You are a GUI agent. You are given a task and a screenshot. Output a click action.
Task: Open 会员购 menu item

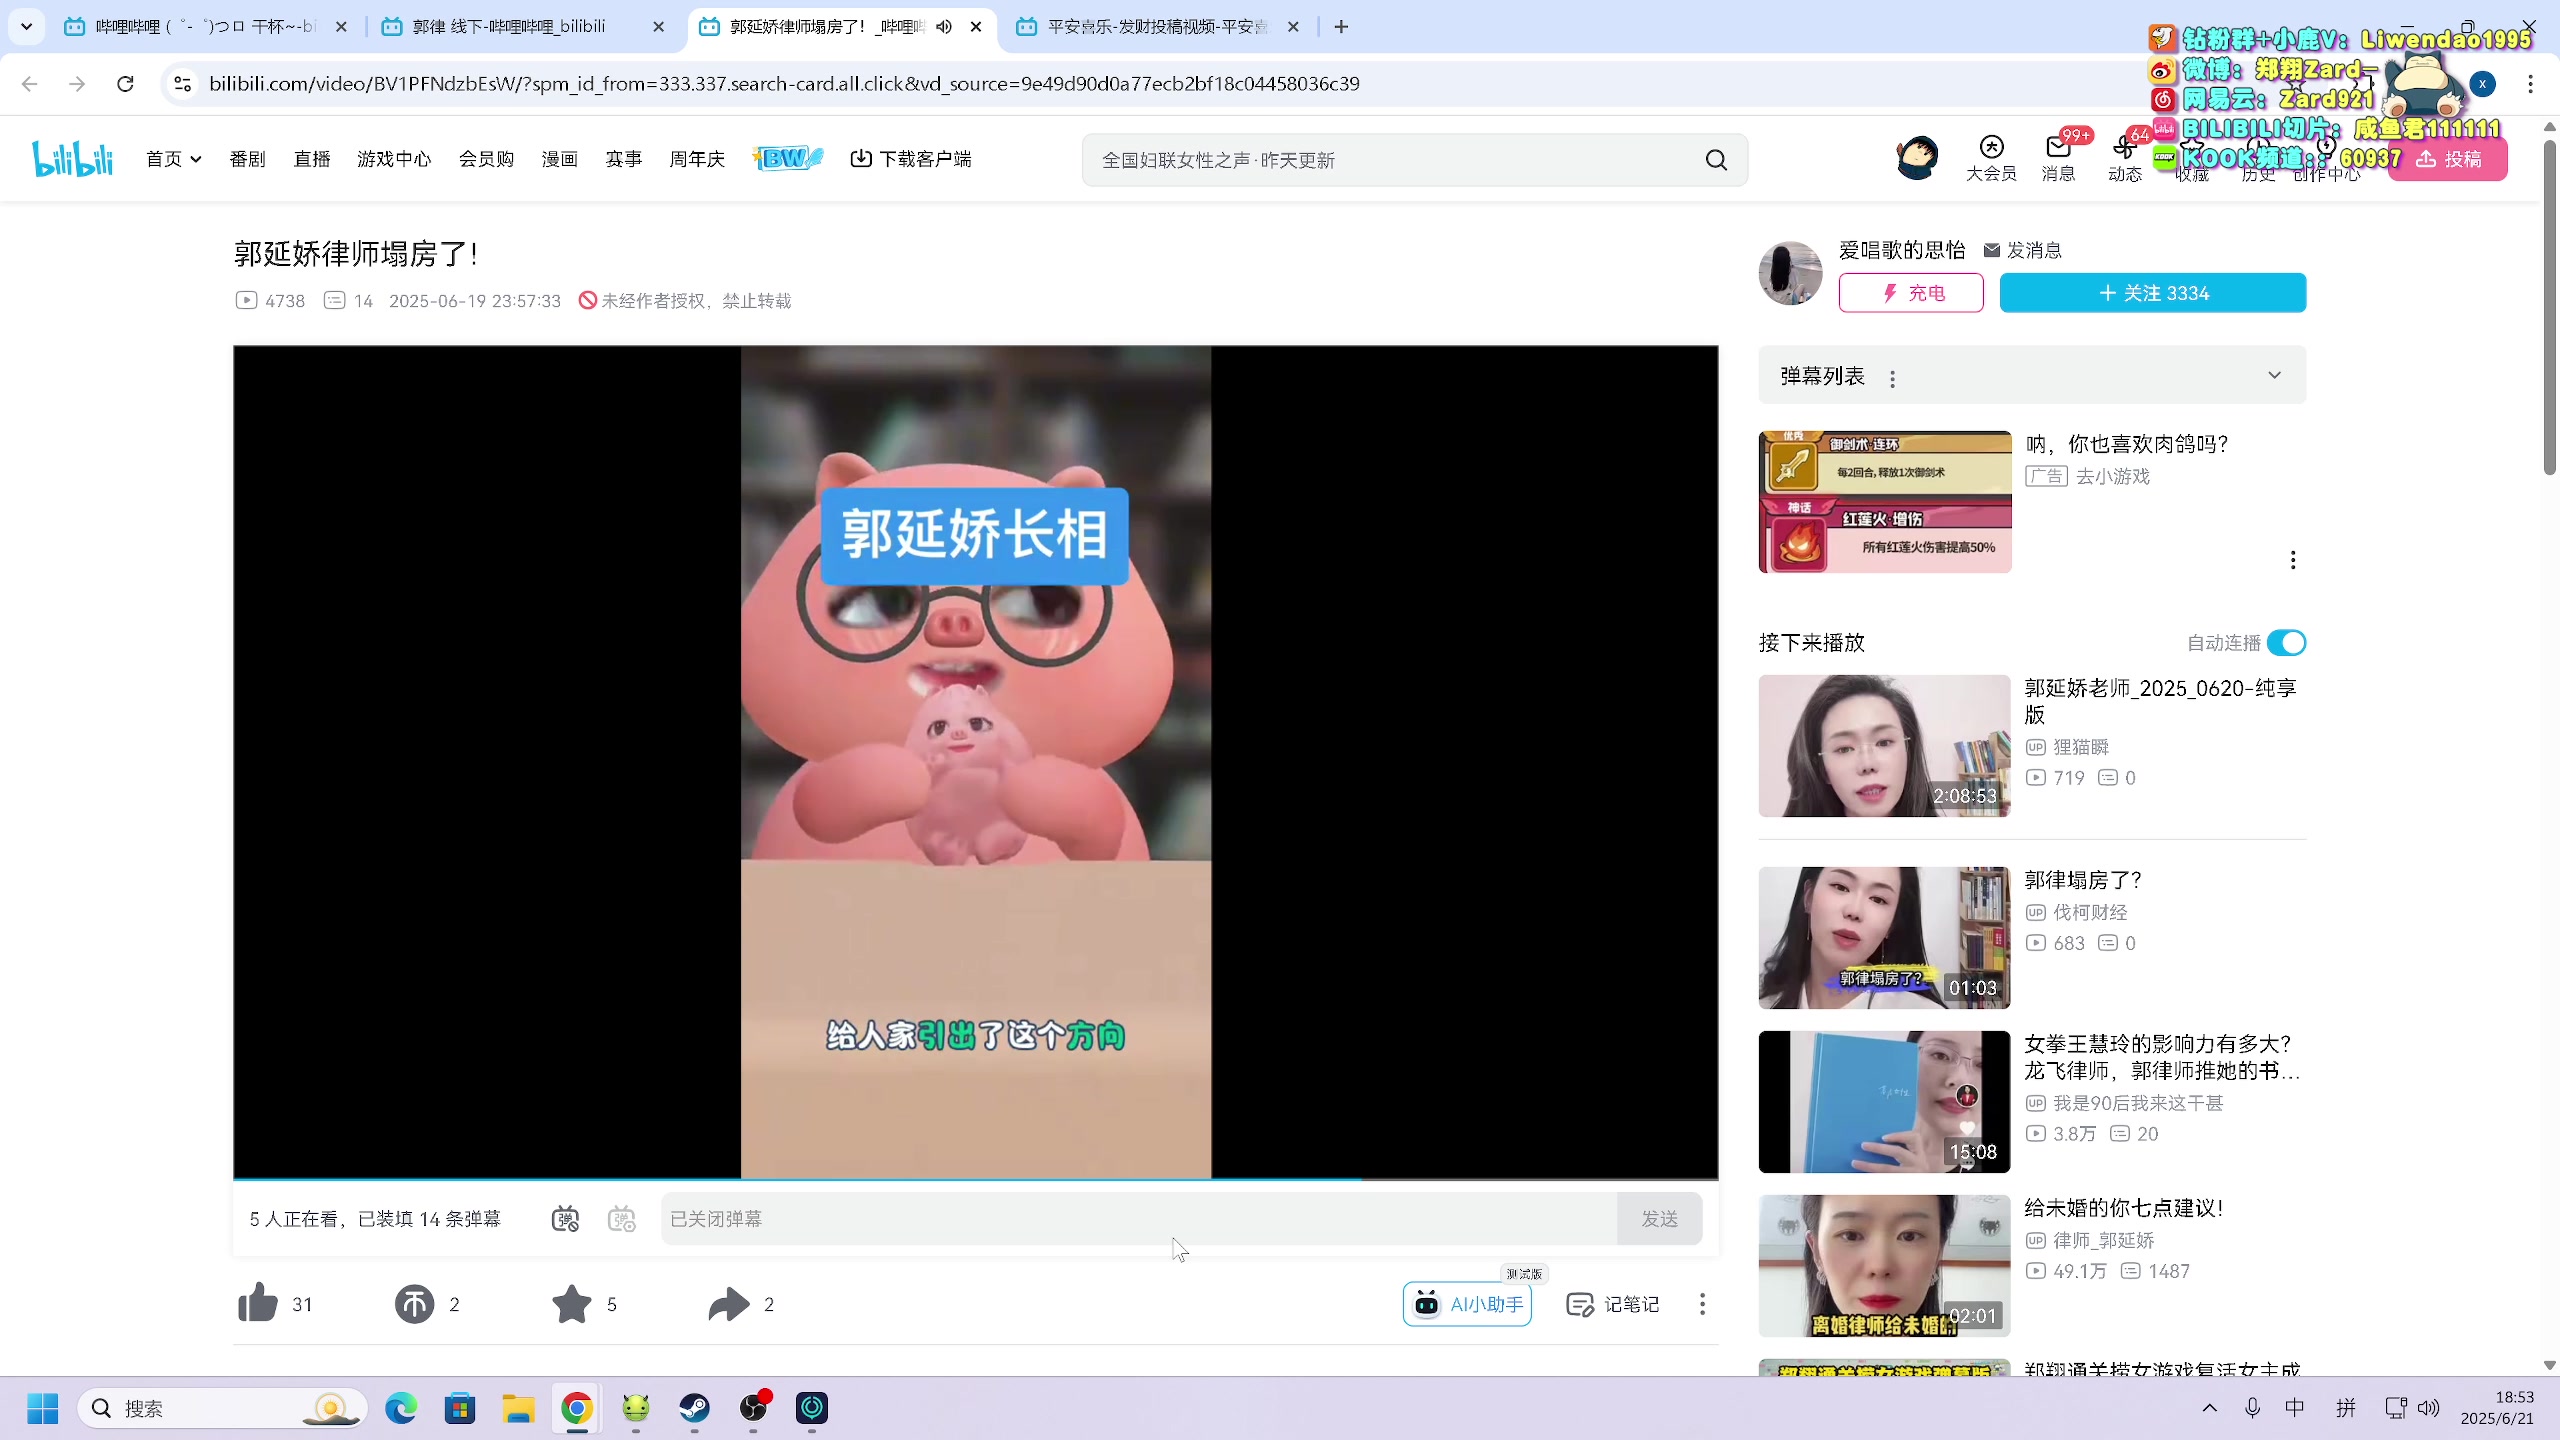(487, 159)
